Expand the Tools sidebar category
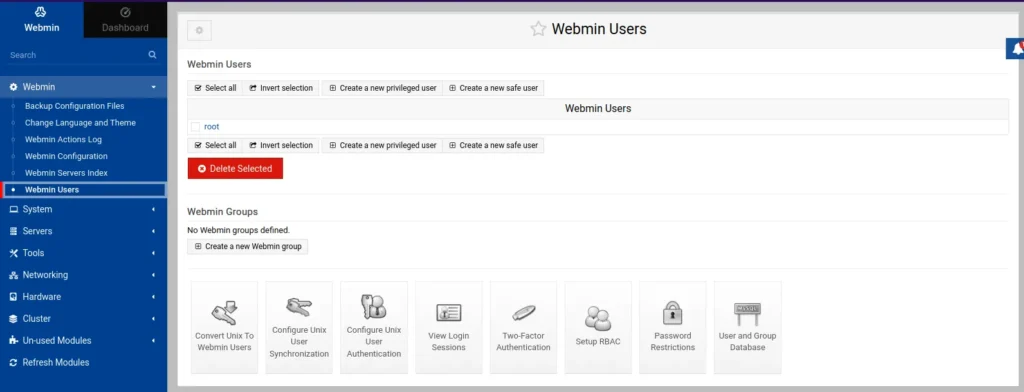The height and width of the screenshot is (392, 1024). (x=84, y=253)
